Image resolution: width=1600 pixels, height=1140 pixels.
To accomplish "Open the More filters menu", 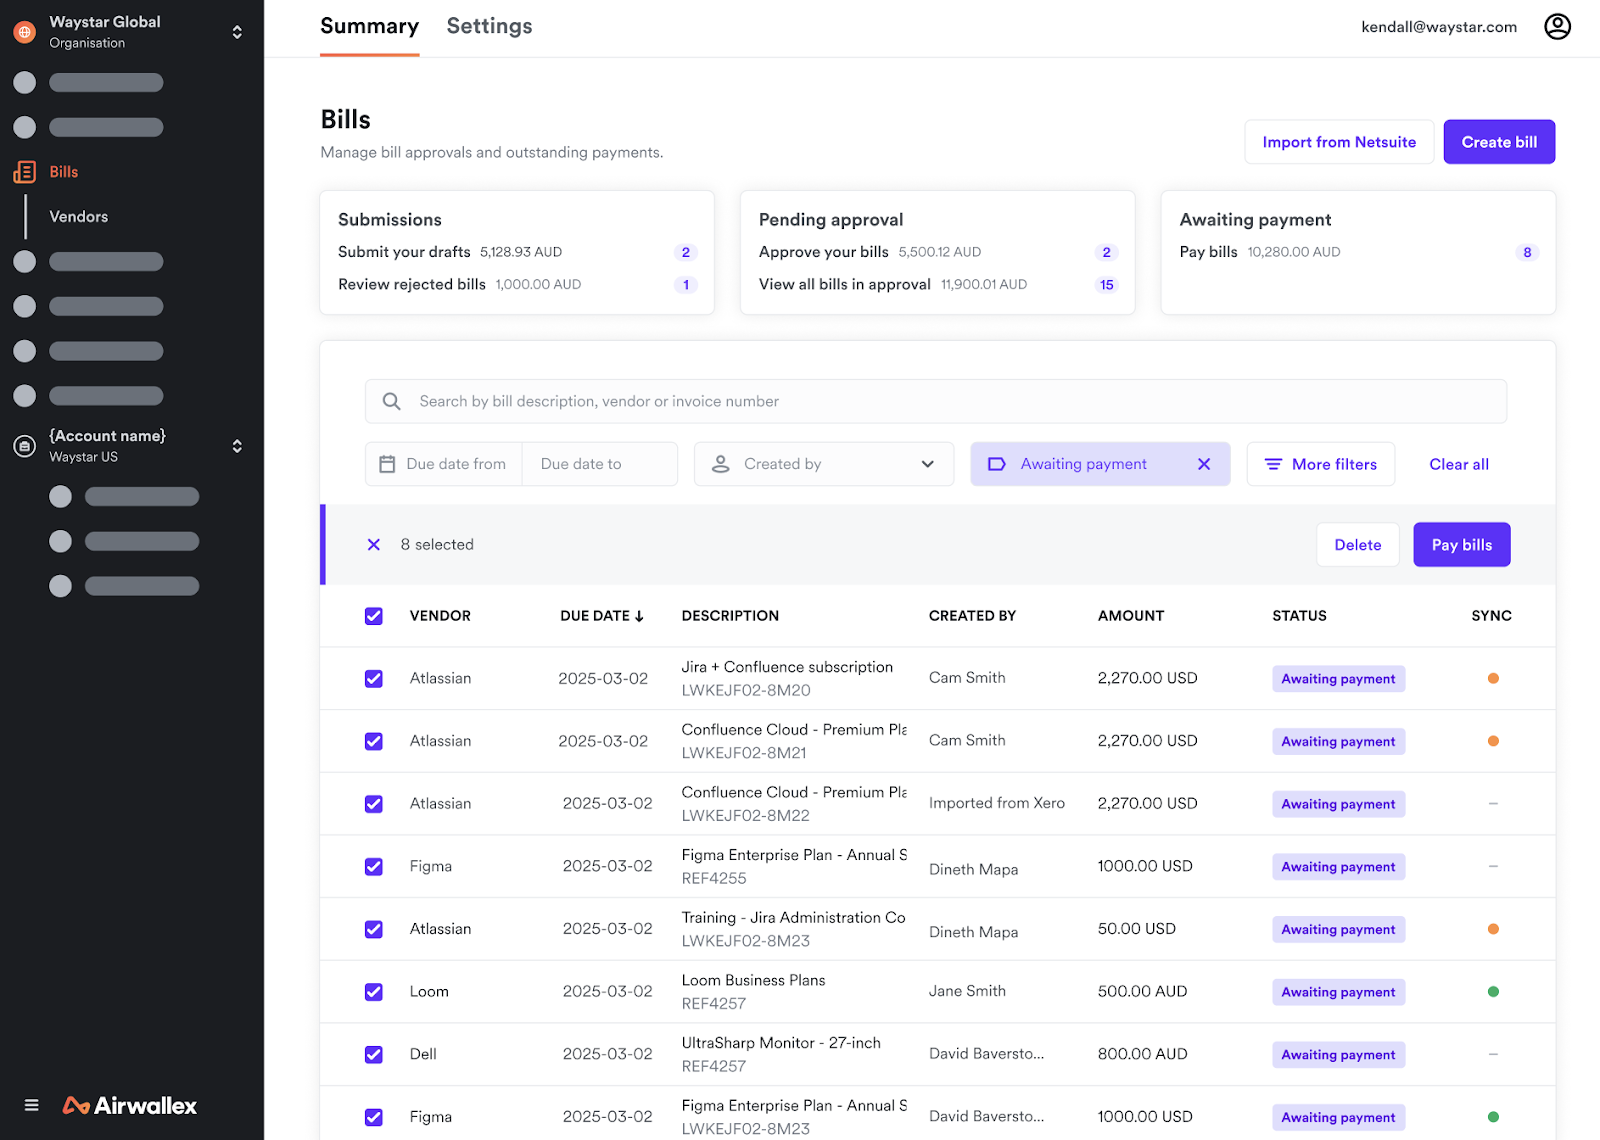I will [1321, 464].
